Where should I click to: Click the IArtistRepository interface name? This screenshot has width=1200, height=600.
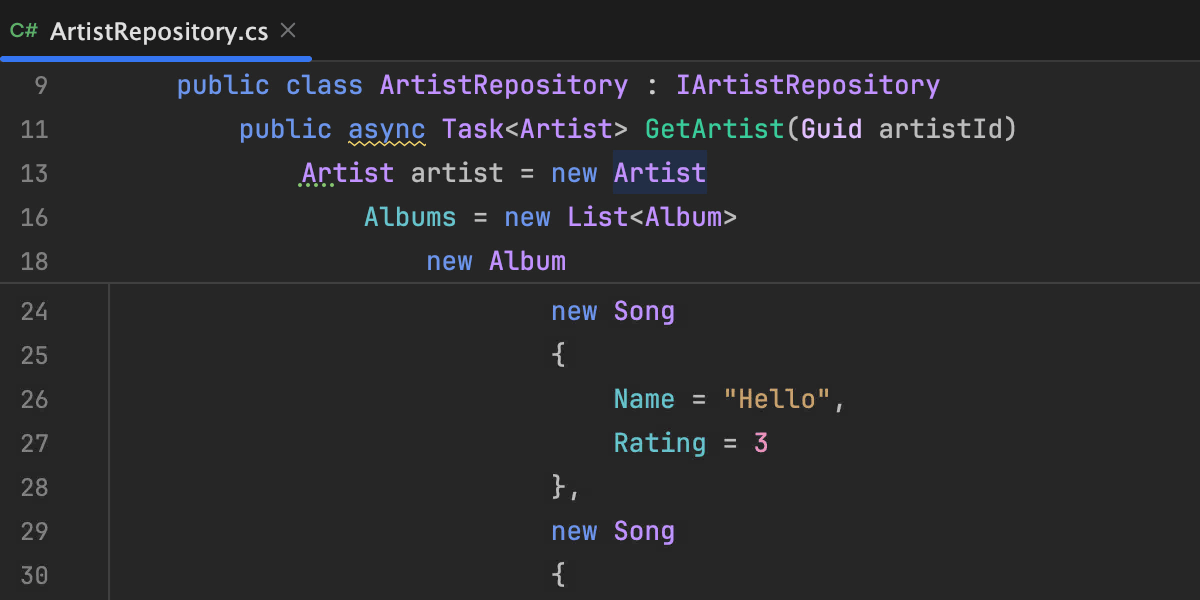[807, 86]
